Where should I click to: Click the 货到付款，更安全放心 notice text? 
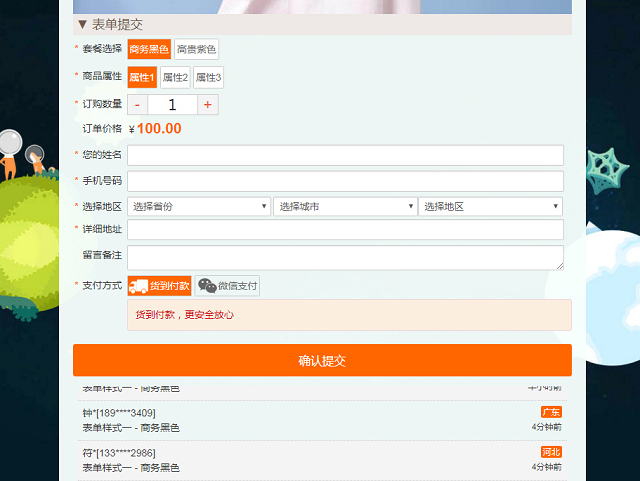184,315
